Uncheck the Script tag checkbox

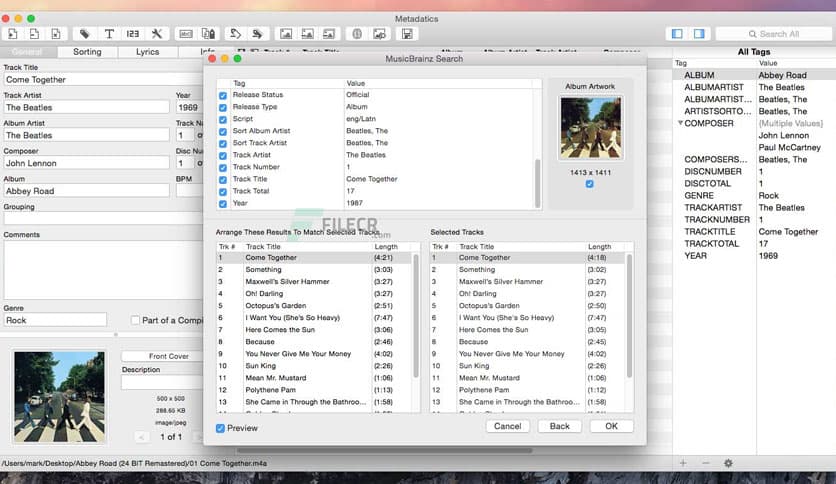pos(223,119)
